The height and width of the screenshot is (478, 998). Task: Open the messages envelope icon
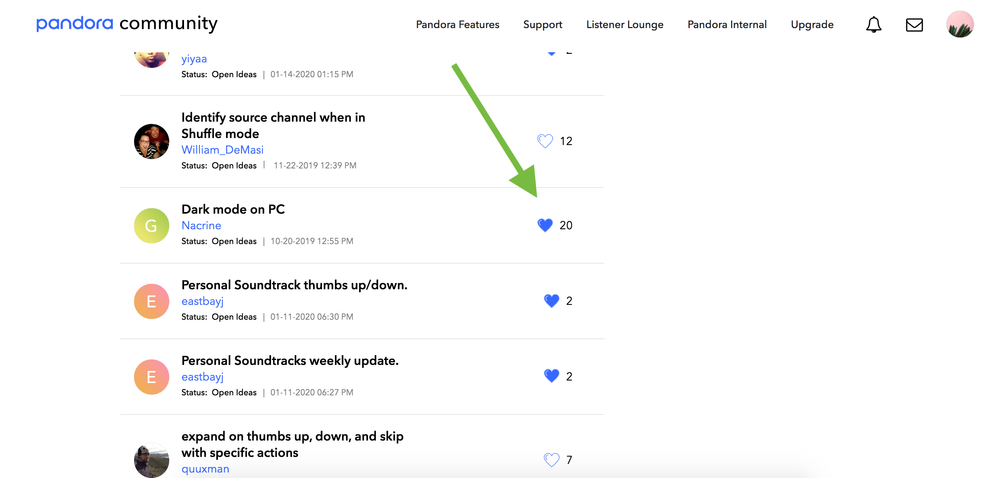[x=914, y=25]
